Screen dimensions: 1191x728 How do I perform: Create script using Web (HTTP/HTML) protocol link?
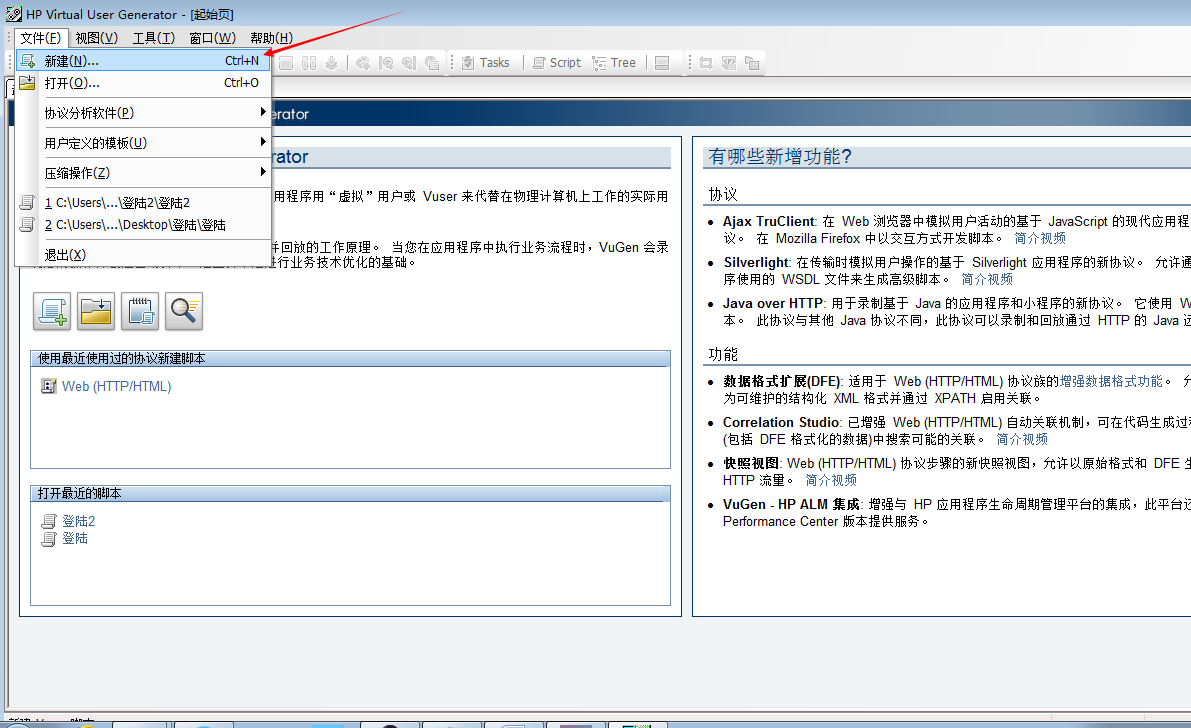pos(116,386)
